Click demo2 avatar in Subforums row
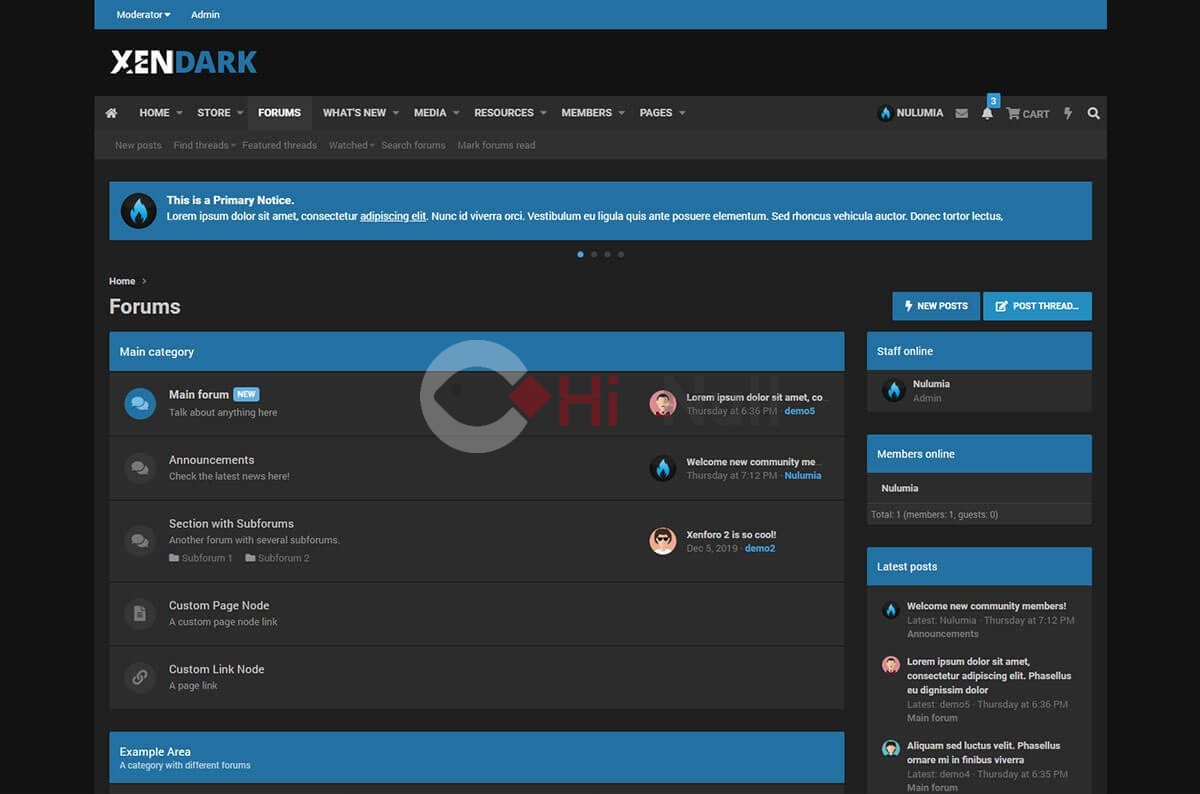The width and height of the screenshot is (1200, 794). (663, 541)
